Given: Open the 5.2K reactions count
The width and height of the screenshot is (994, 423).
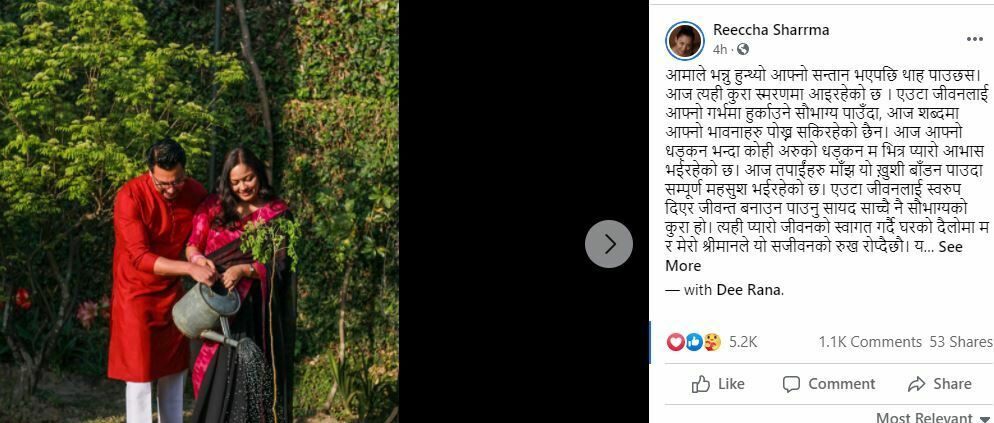Looking at the screenshot, I should [x=743, y=342].
